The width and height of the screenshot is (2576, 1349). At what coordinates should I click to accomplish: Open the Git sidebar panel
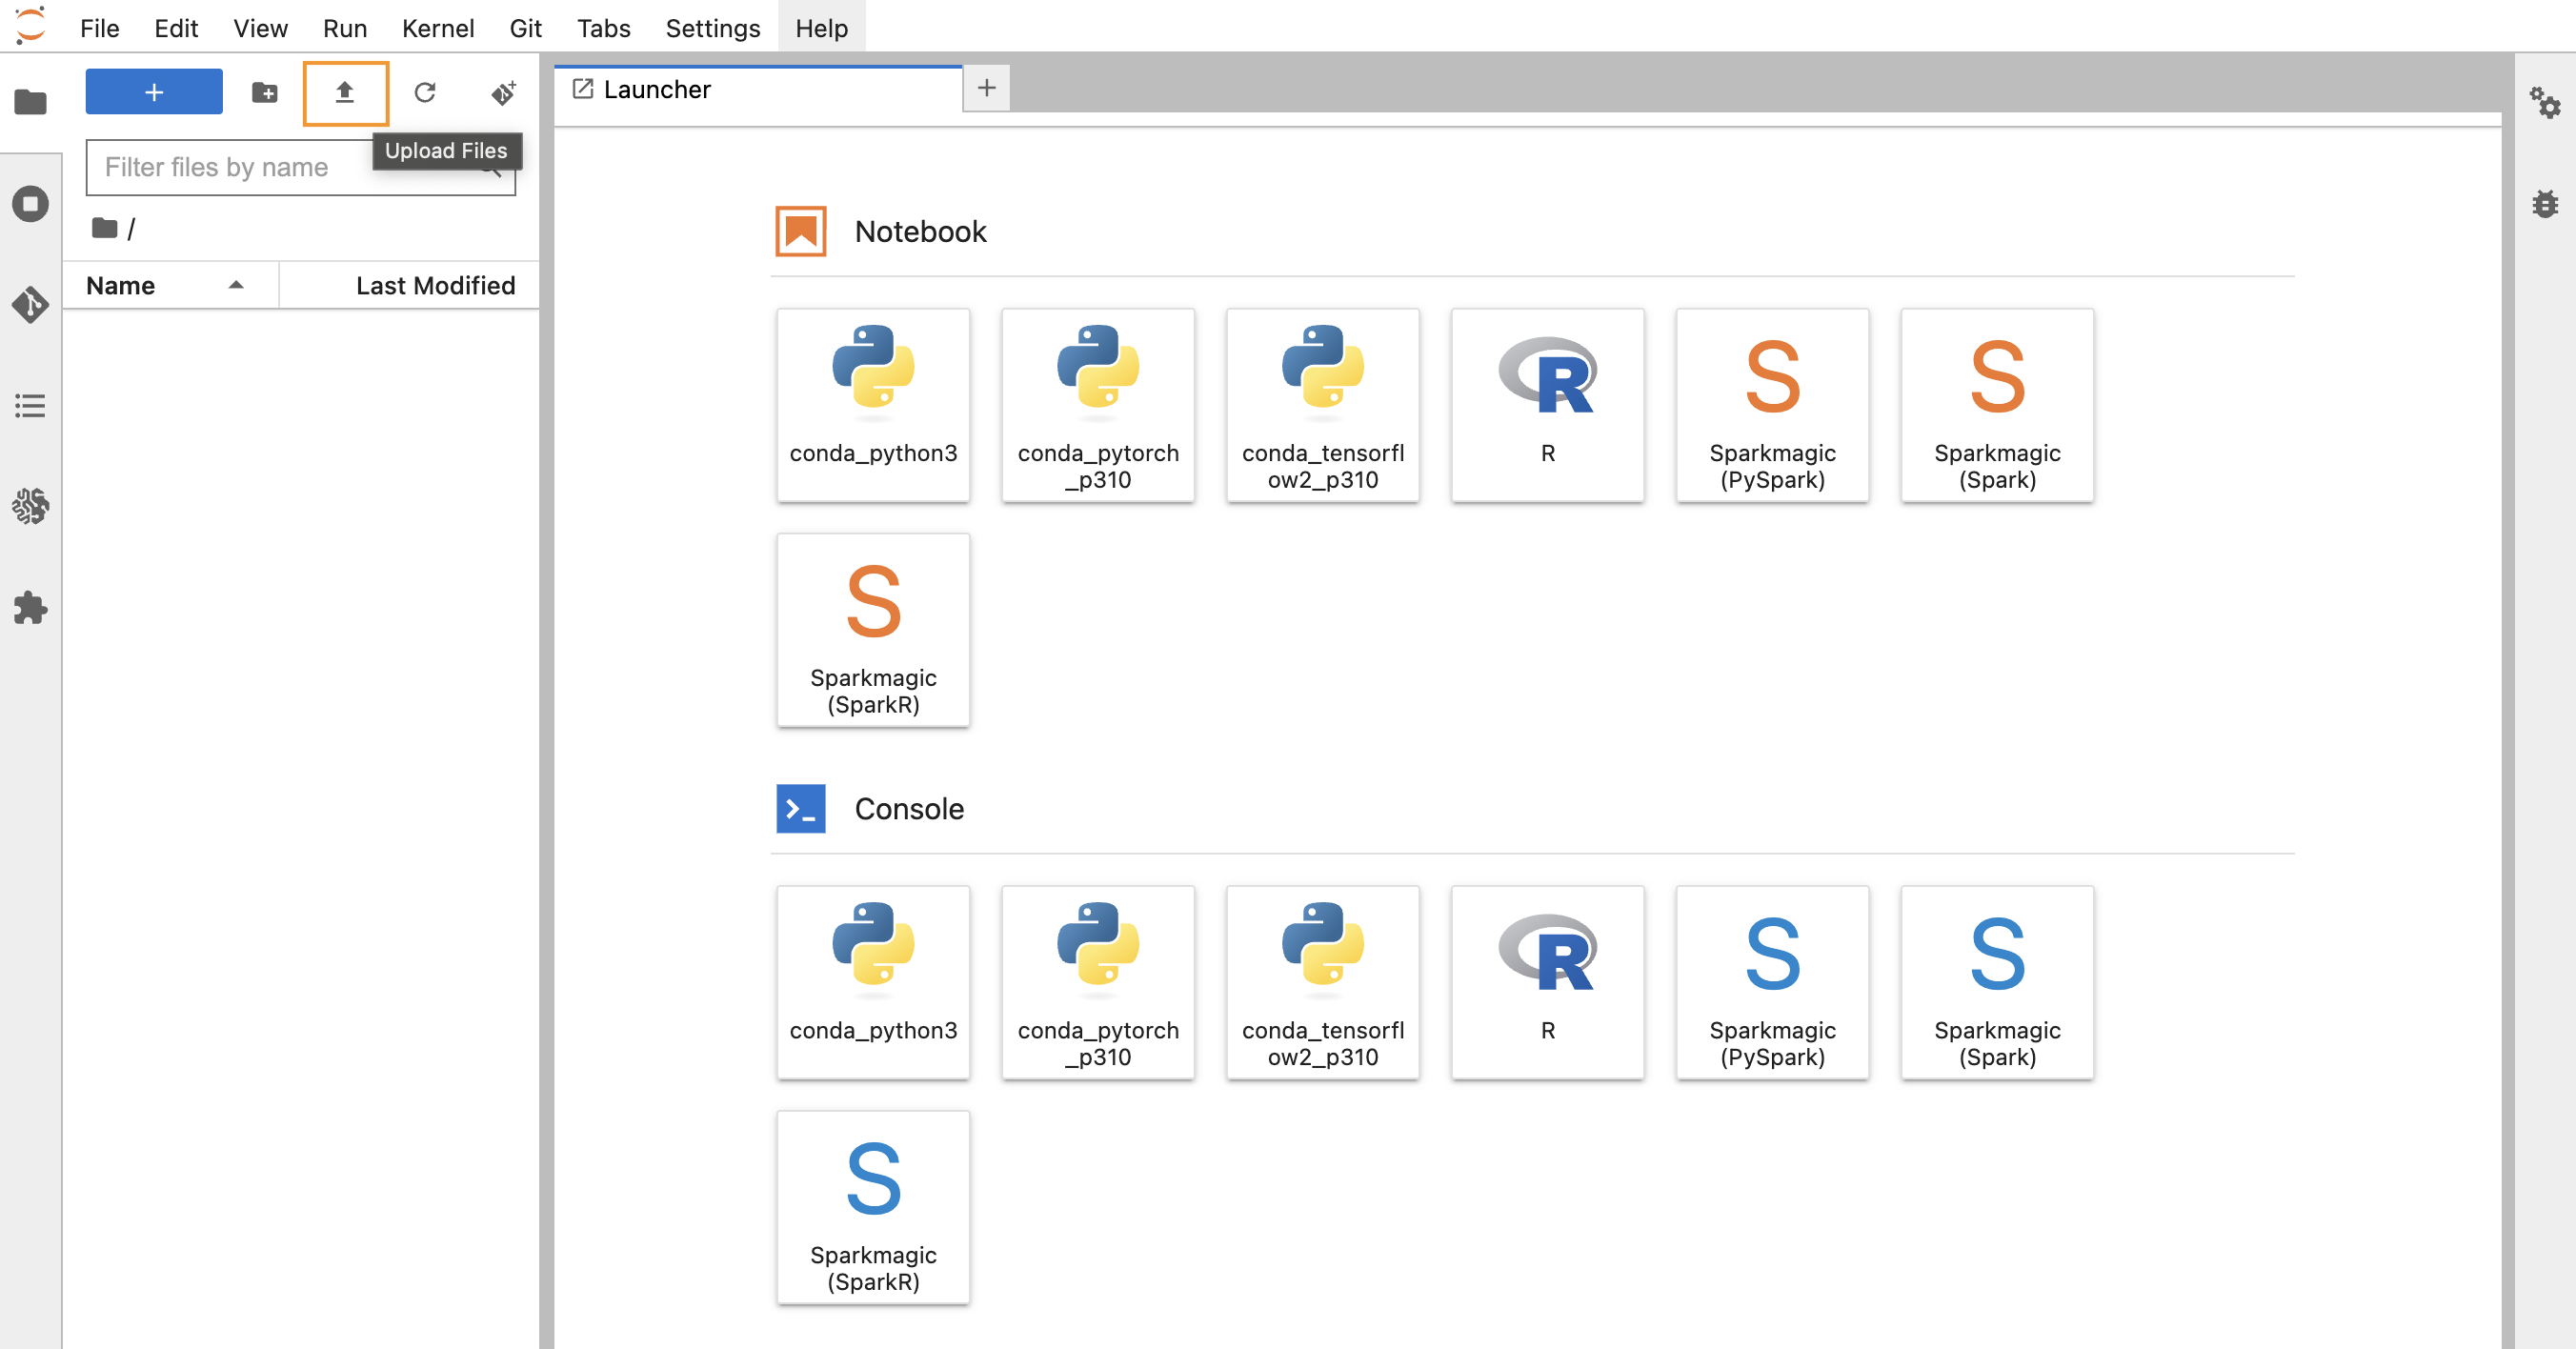(30, 305)
